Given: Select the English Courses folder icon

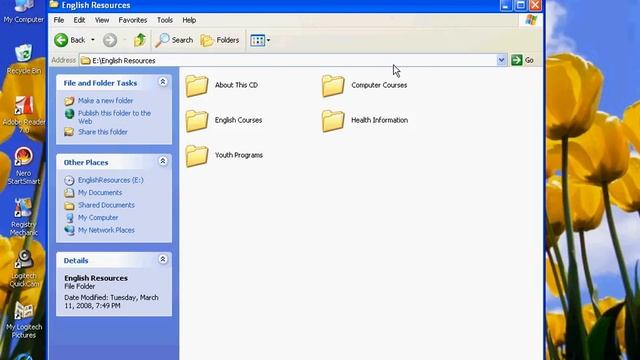Looking at the screenshot, I should click(x=197, y=121).
